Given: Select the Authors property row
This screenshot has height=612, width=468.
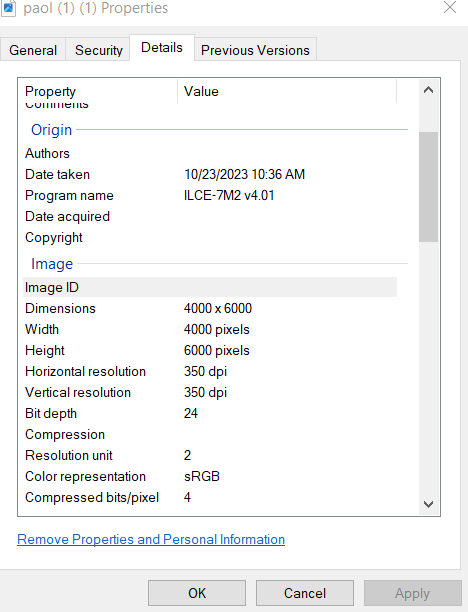Looking at the screenshot, I should (210, 153).
